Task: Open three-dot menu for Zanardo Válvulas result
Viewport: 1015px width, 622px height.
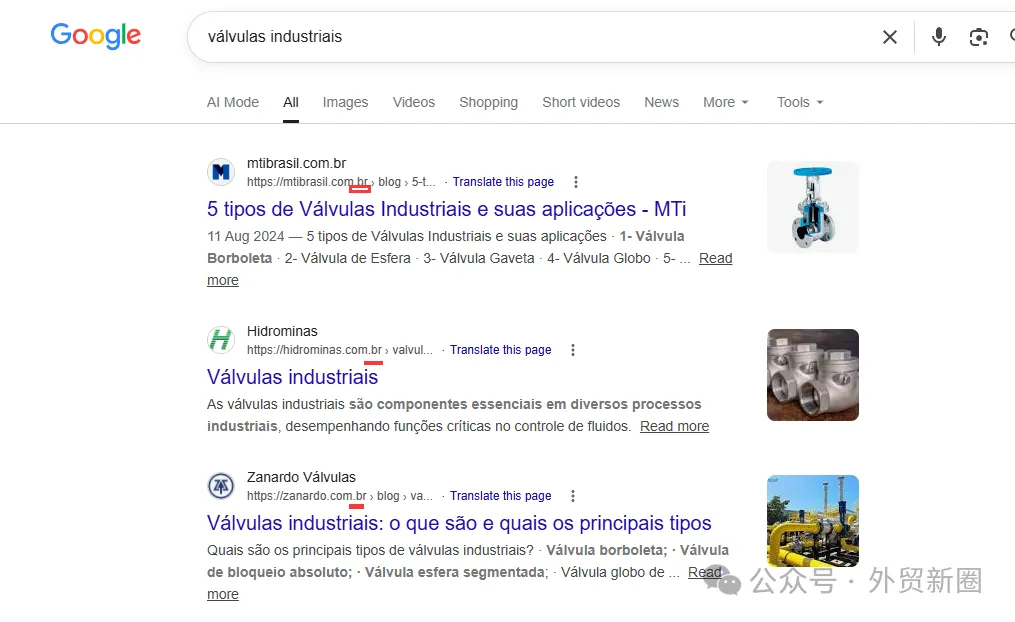Action: pos(573,496)
